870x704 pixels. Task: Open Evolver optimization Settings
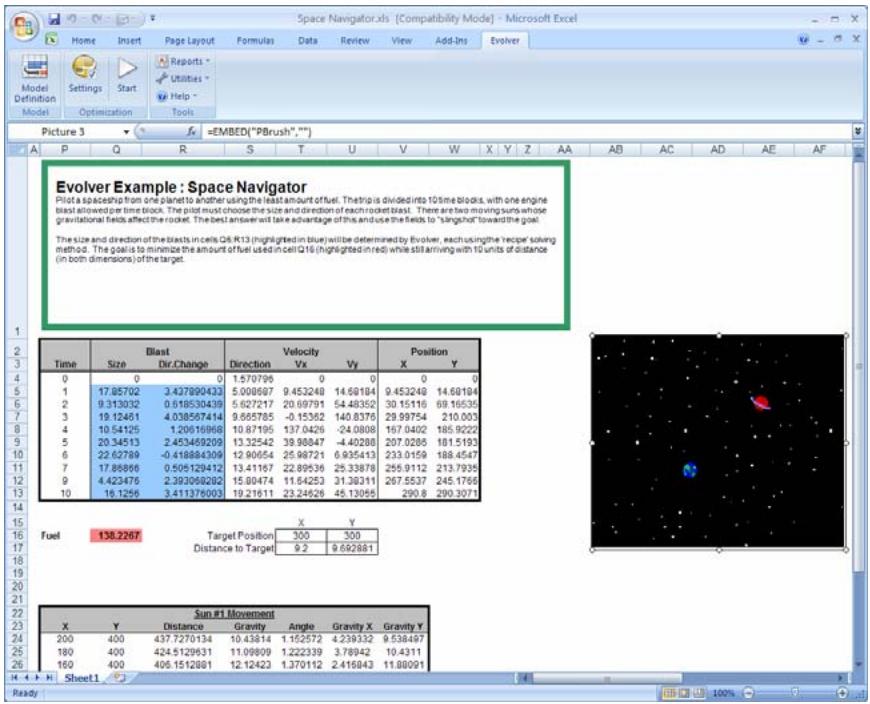85,74
